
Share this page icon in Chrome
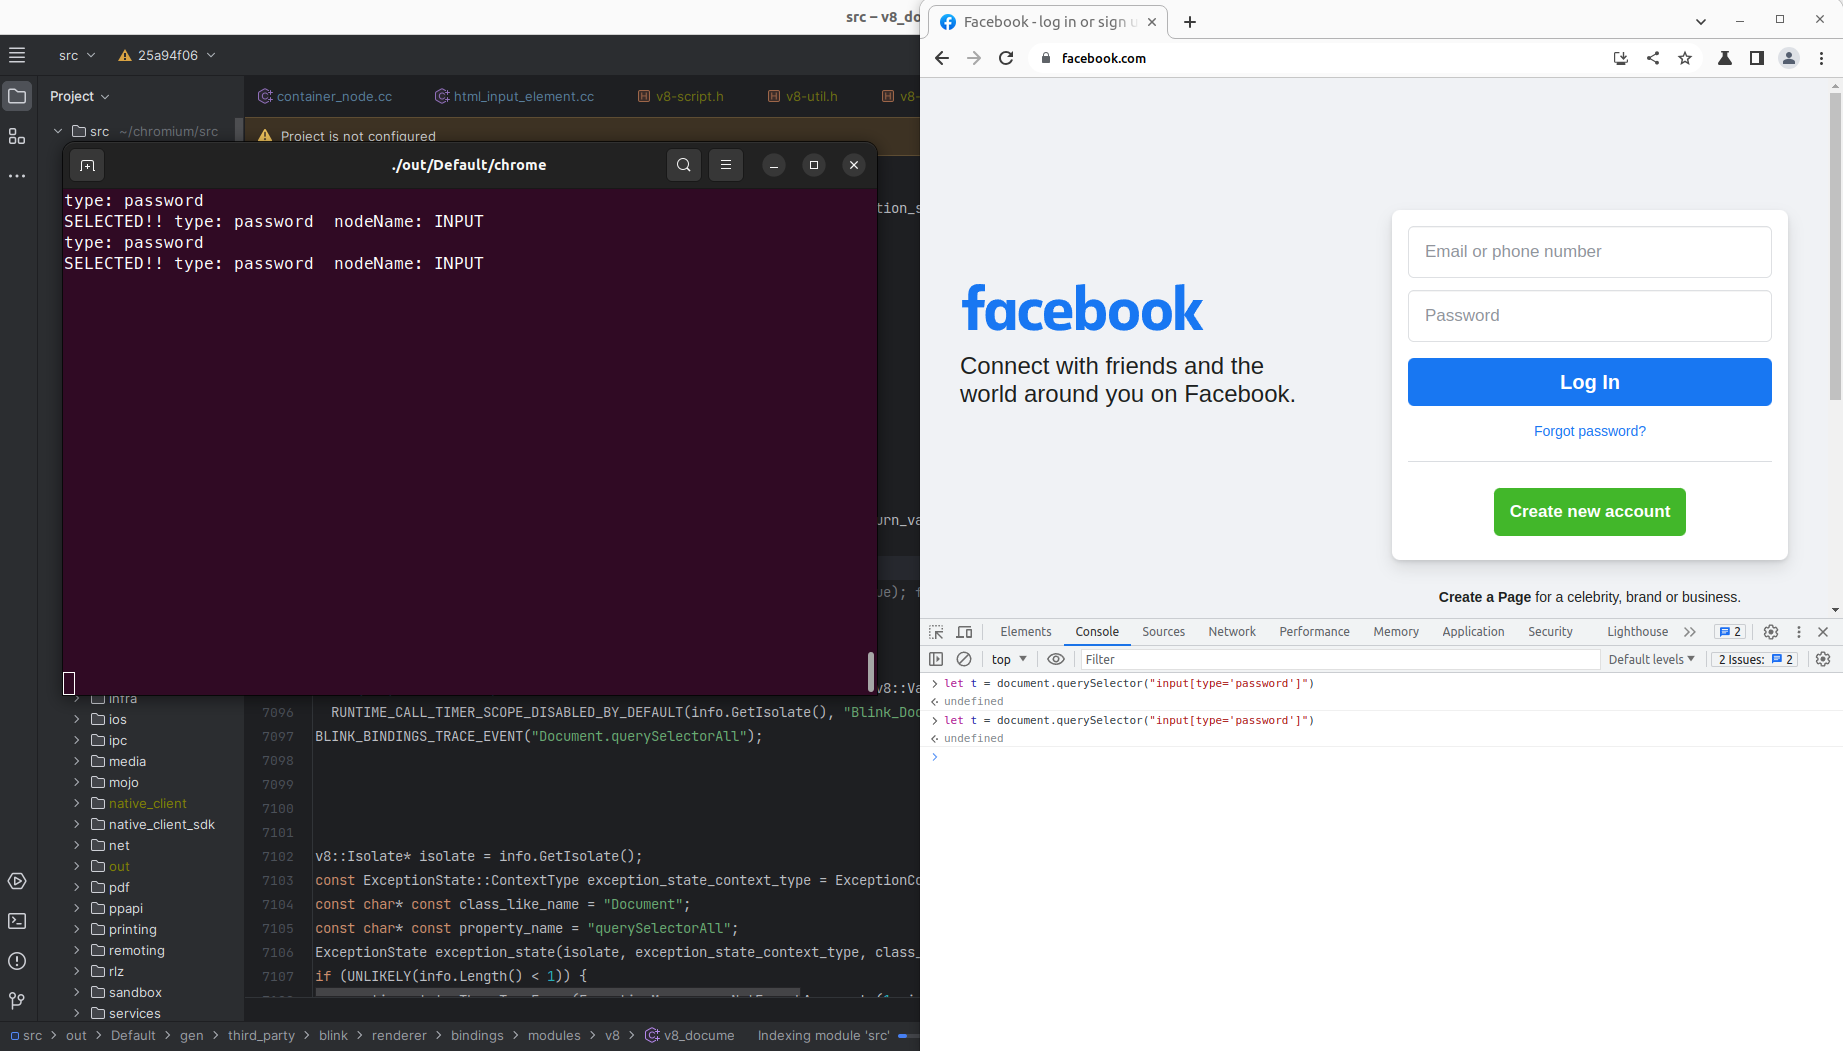tap(1653, 58)
